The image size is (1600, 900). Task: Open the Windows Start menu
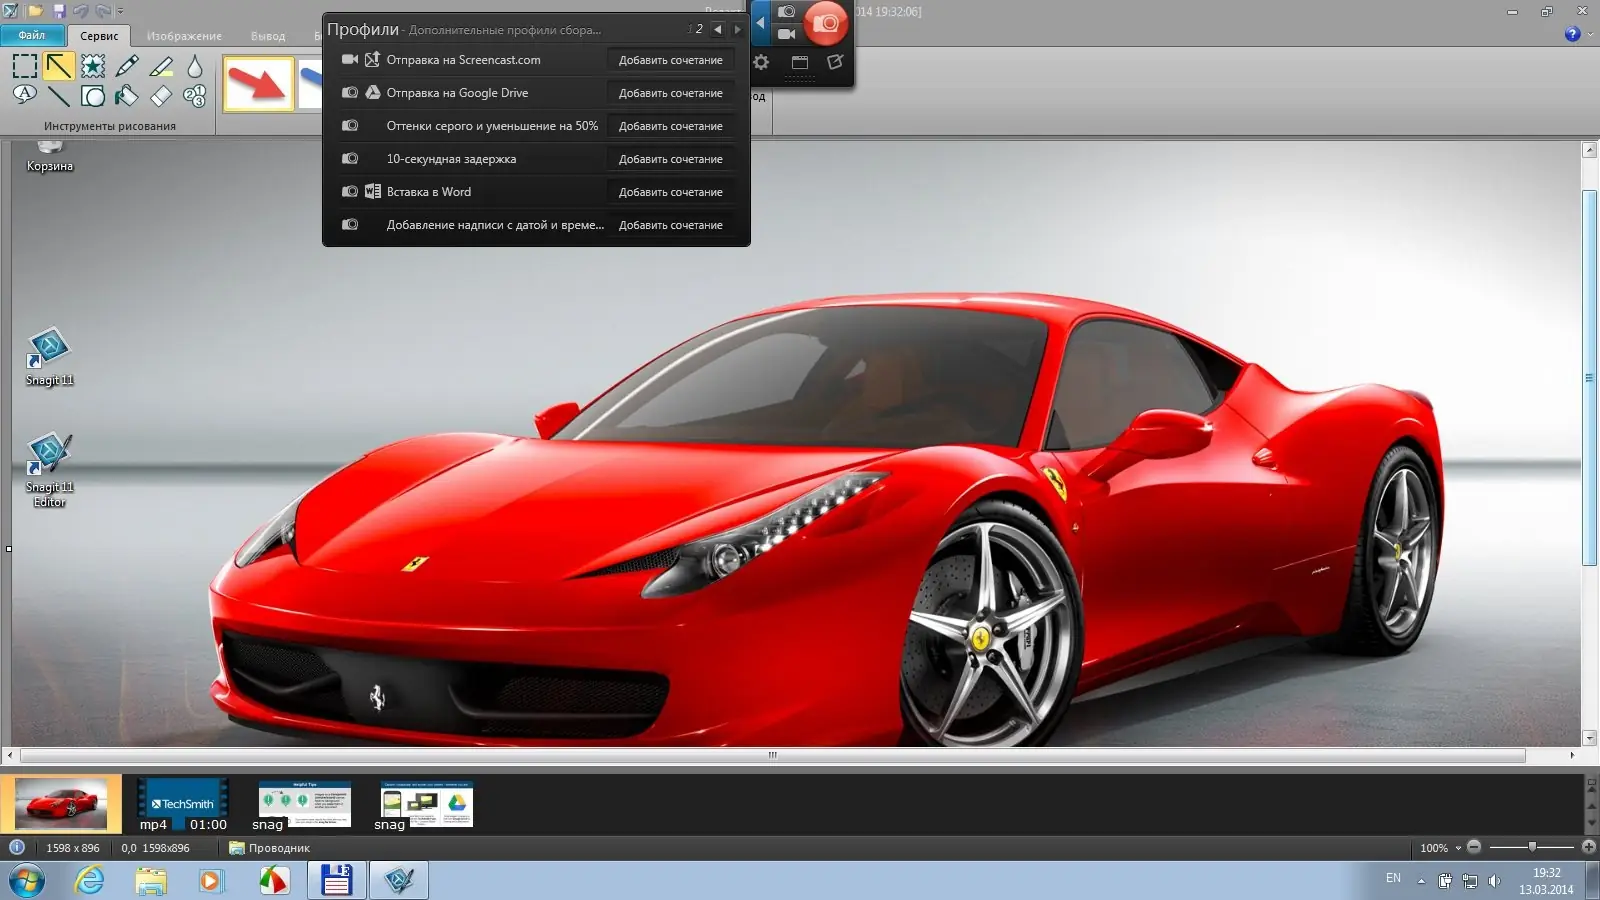pos(27,881)
